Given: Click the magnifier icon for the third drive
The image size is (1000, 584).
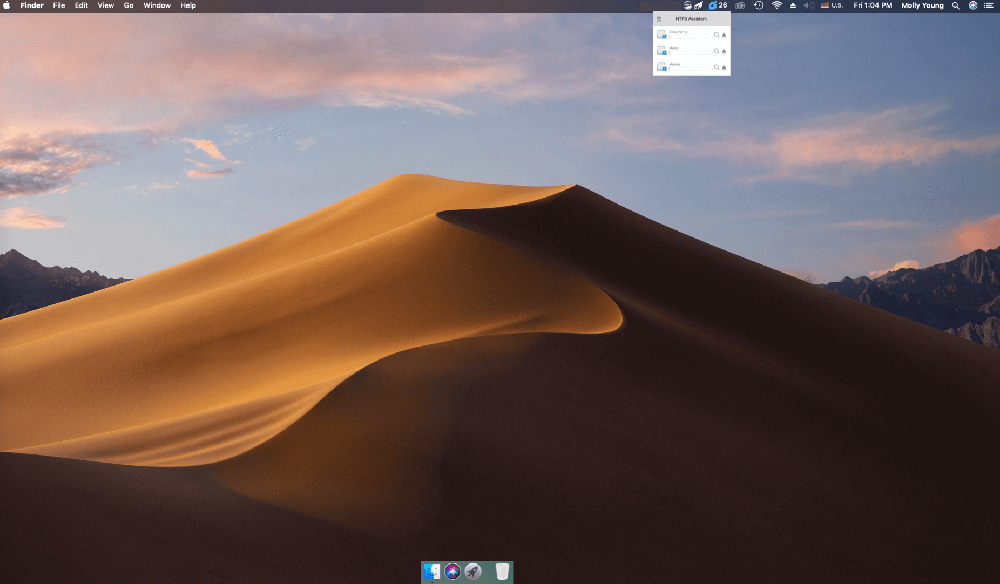Looking at the screenshot, I should tap(716, 67).
